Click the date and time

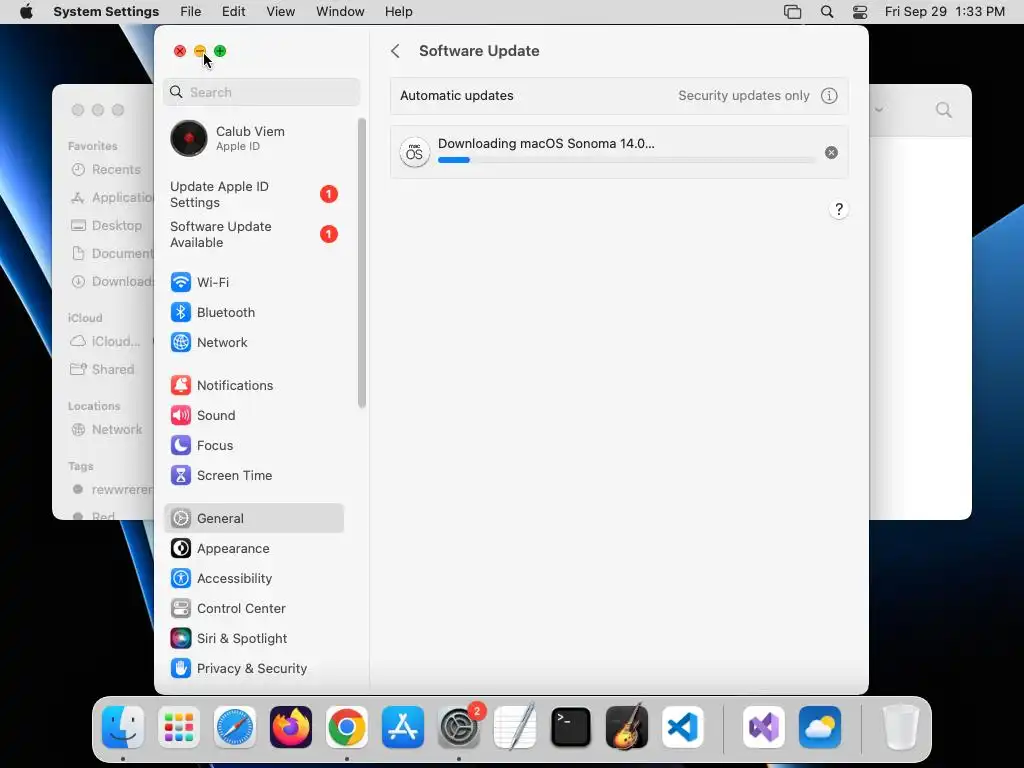coord(944,12)
